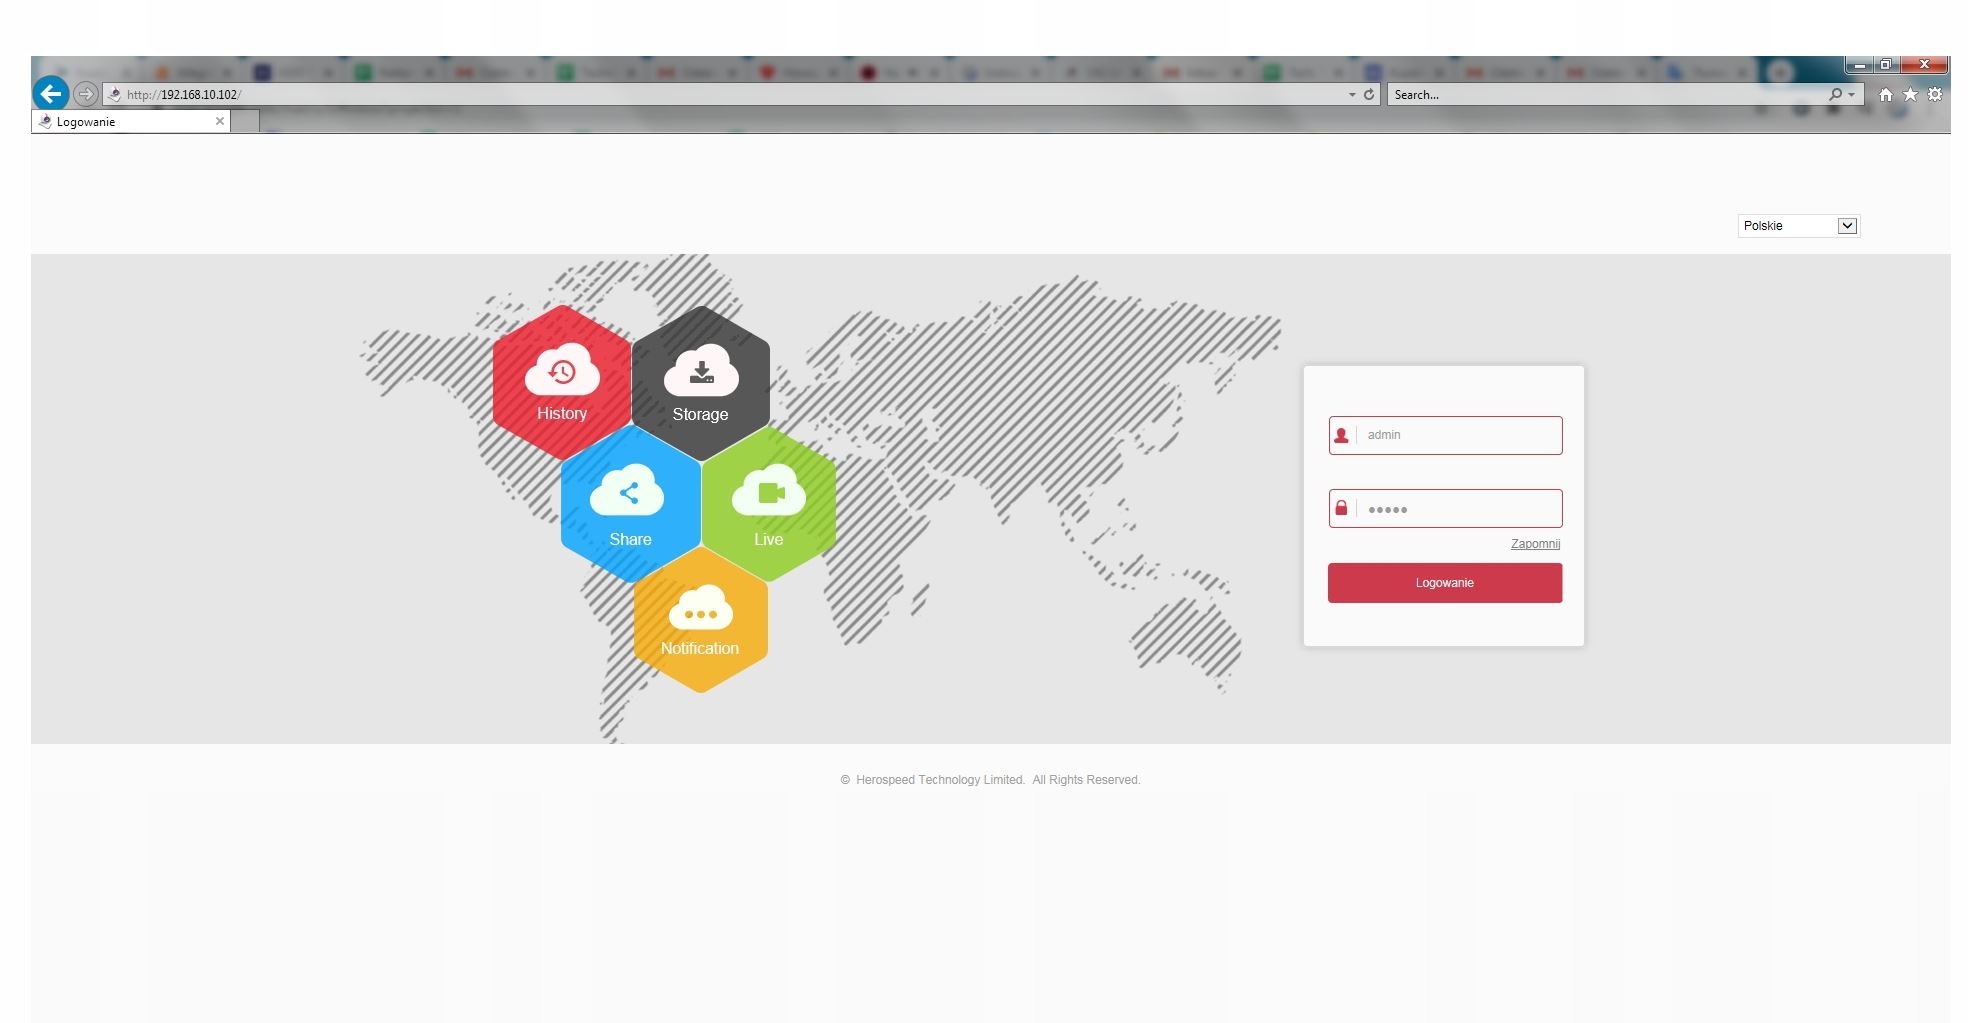Click the search magnifier icon
This screenshot has height=1023, width=1968.
coord(1835,94)
